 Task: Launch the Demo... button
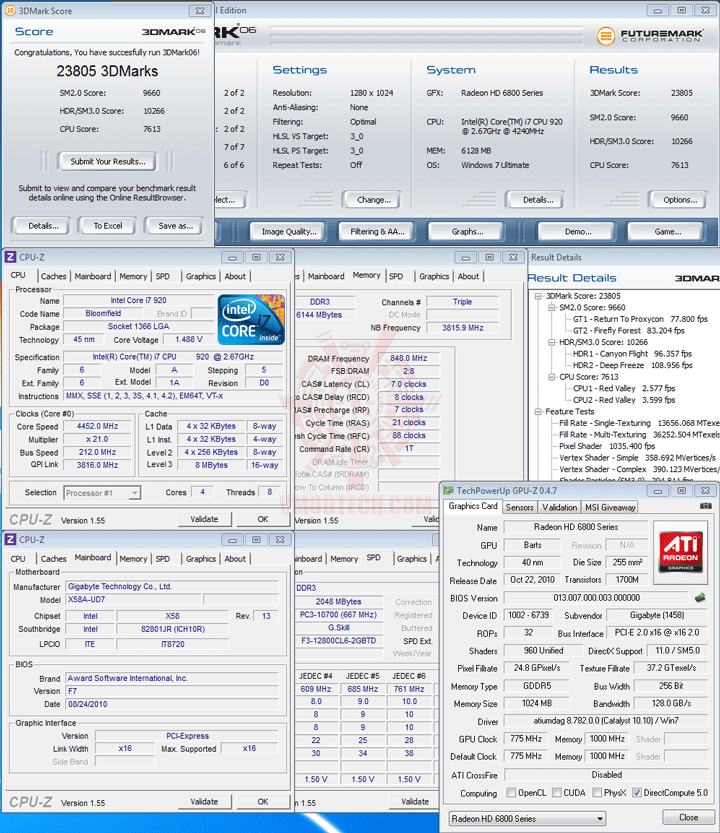(578, 231)
